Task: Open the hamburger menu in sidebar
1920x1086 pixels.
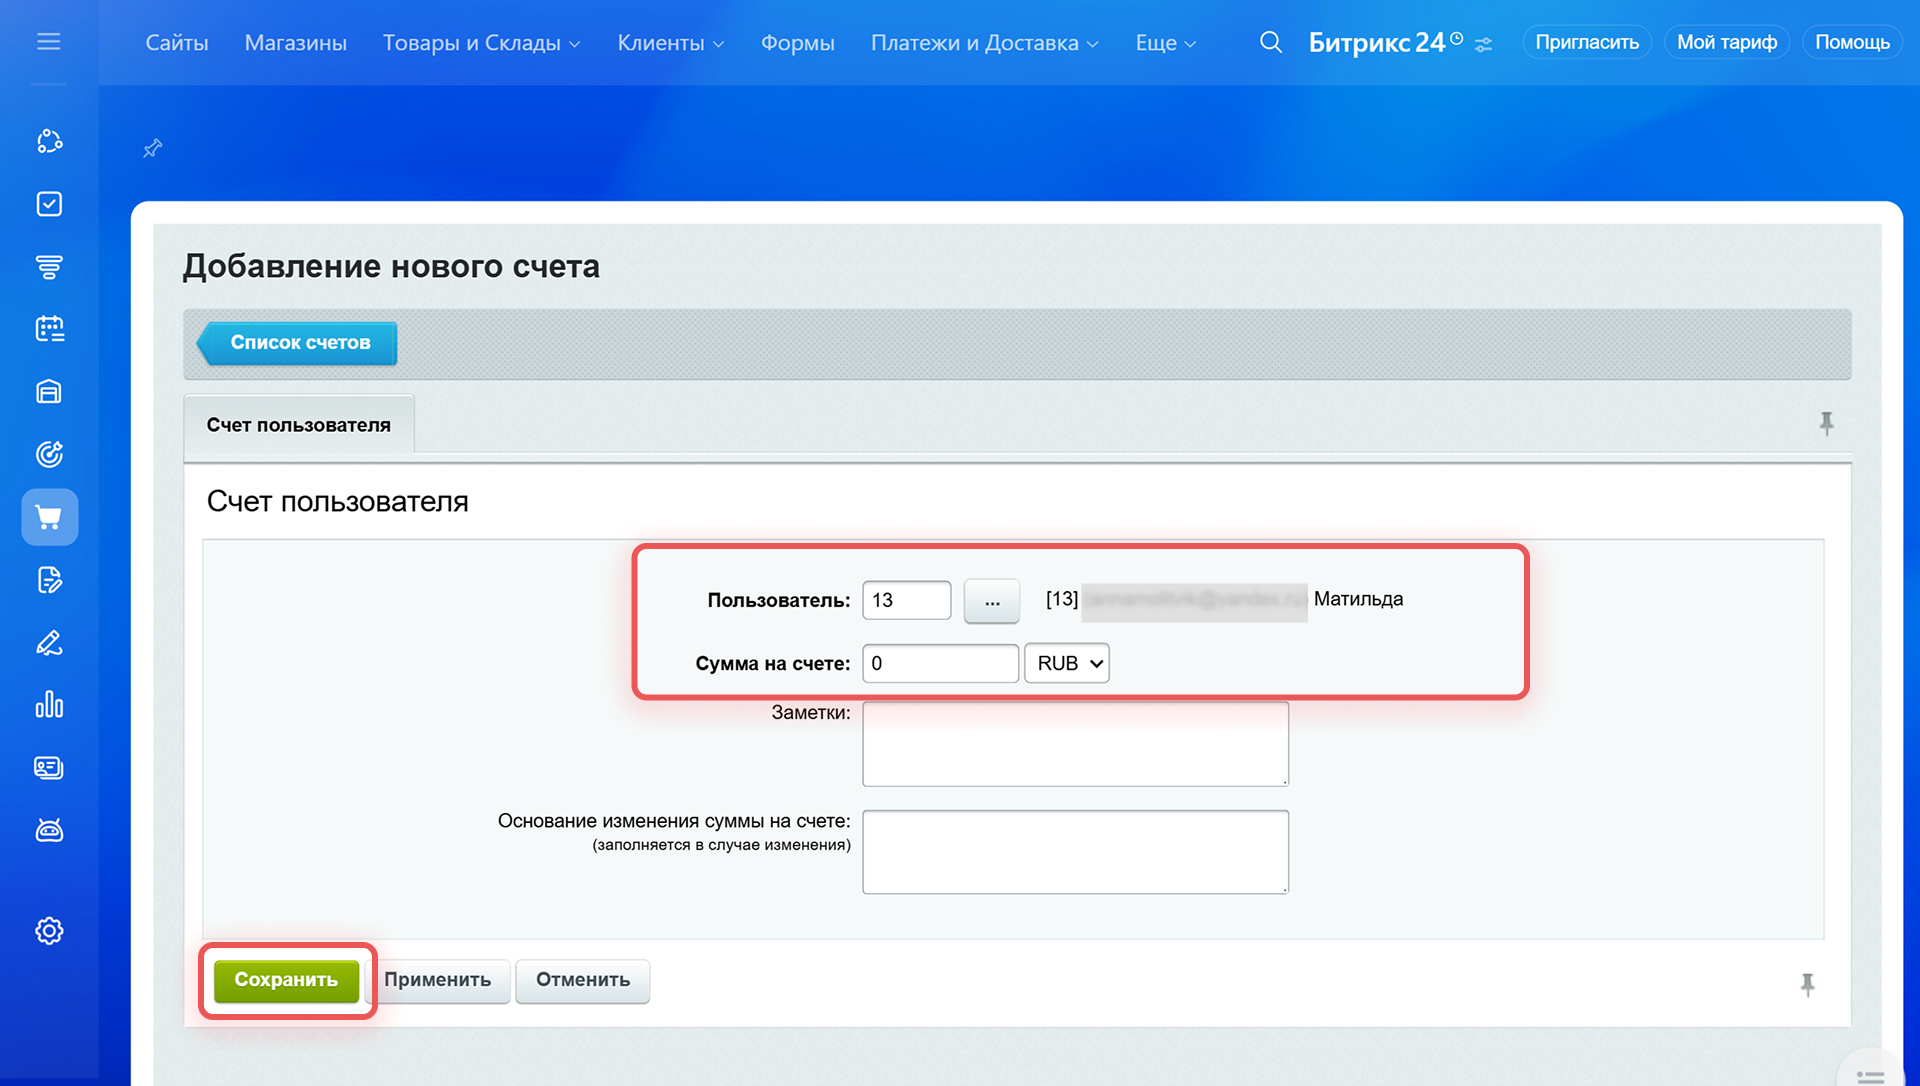Action: coord(48,42)
